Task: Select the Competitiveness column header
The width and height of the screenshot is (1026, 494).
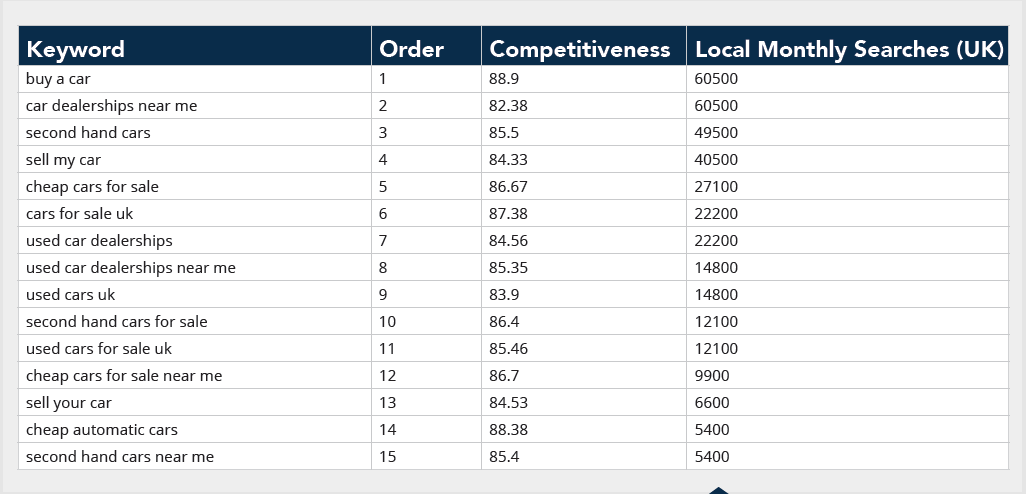Action: (x=584, y=46)
